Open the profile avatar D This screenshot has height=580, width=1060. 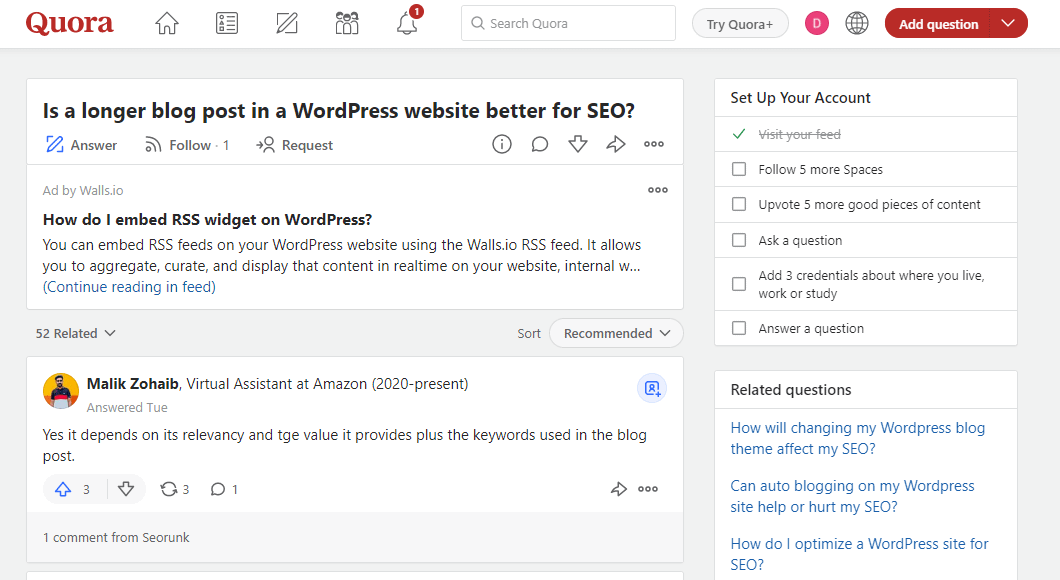pos(817,24)
